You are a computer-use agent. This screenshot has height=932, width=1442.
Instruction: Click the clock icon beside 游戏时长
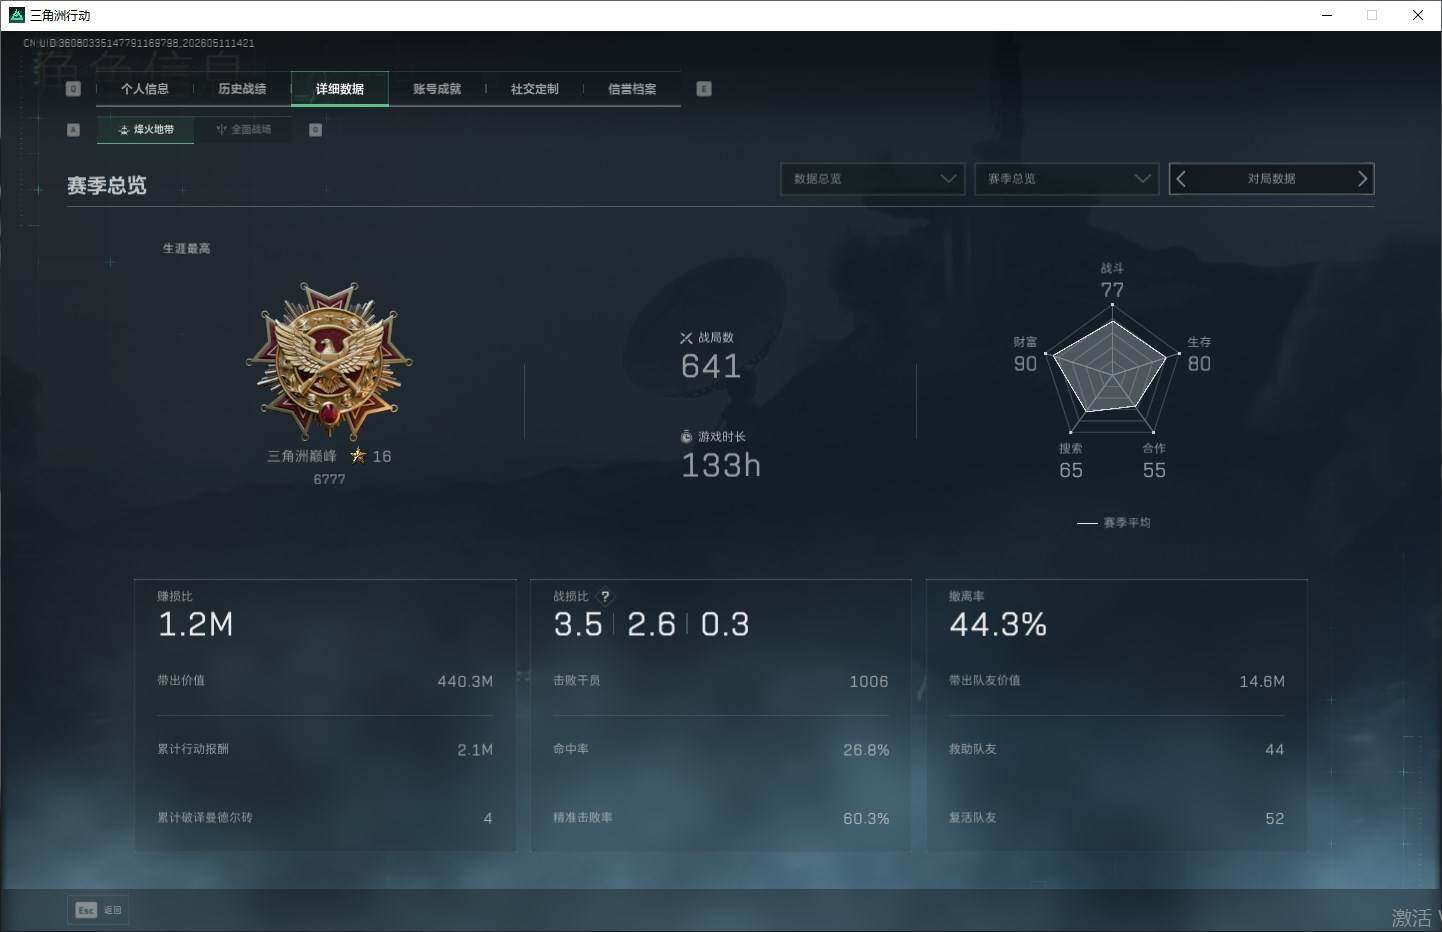point(686,437)
